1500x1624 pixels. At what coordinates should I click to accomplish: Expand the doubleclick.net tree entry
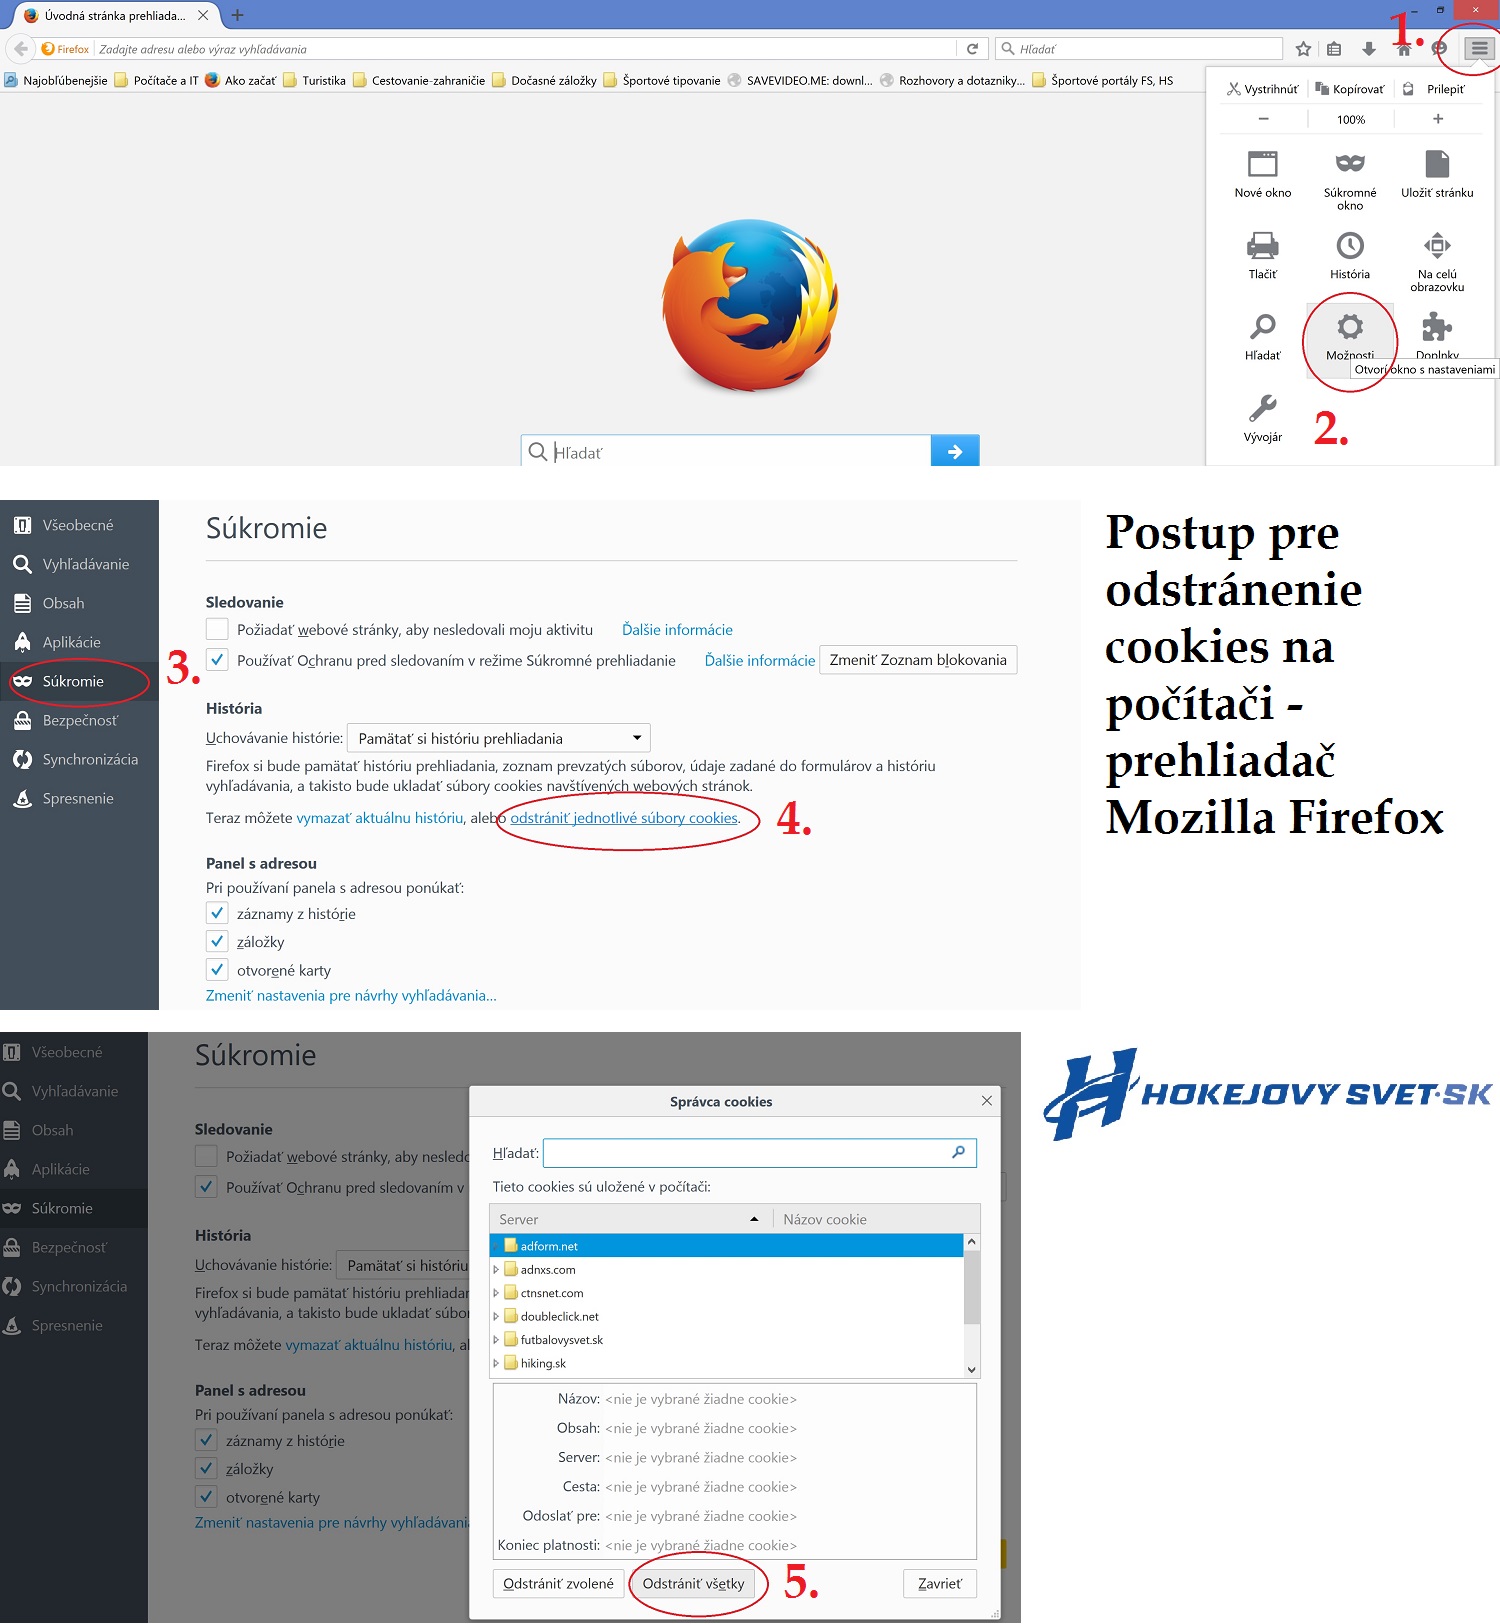coord(496,1316)
